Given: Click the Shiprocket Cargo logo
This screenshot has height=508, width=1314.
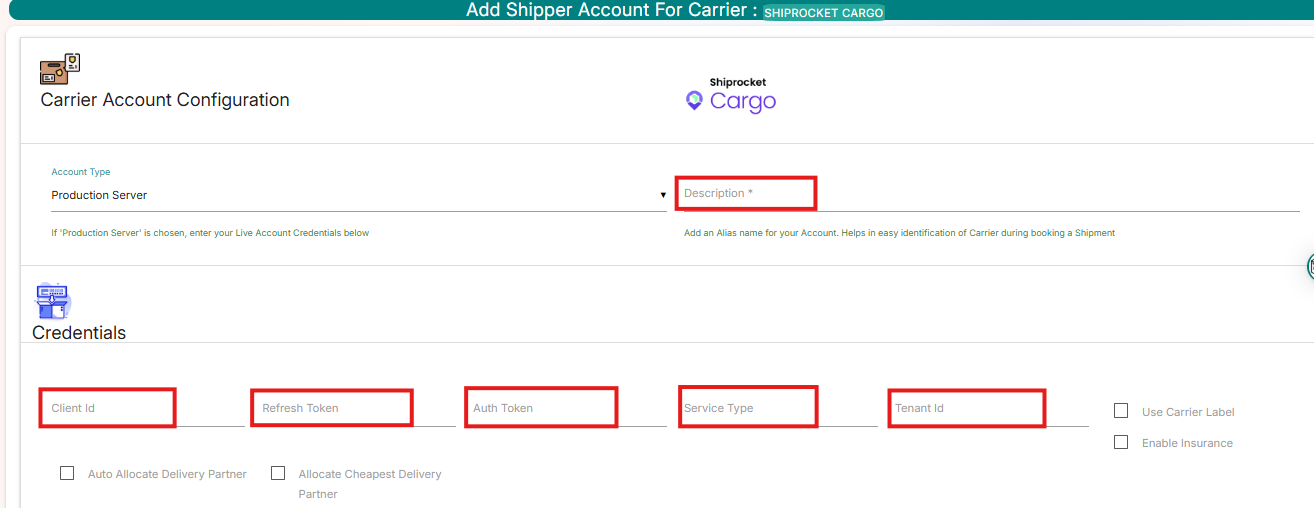Looking at the screenshot, I should coord(731,95).
